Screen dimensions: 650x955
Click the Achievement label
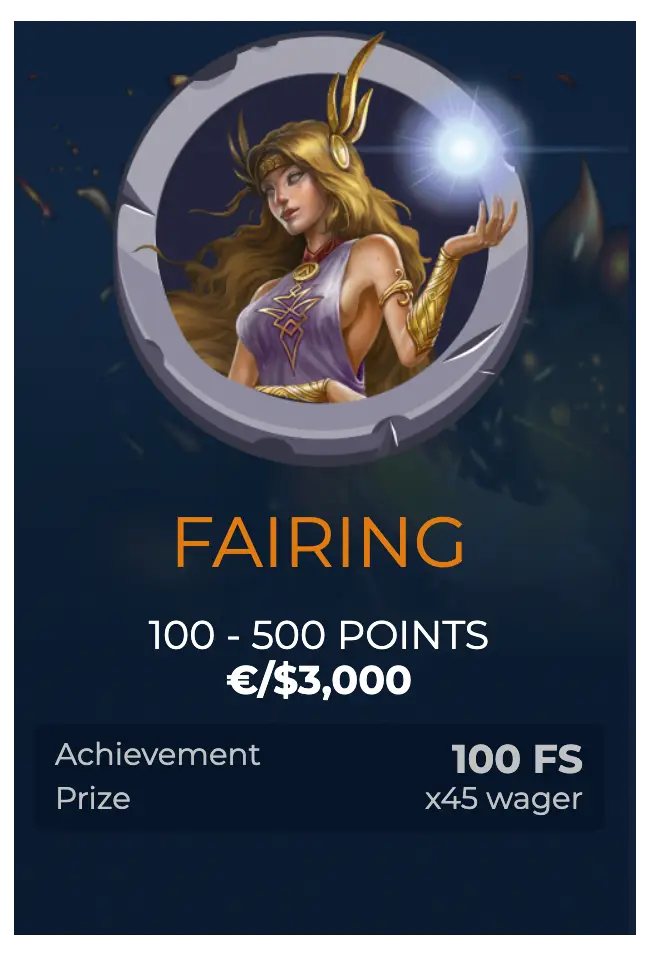(157, 755)
